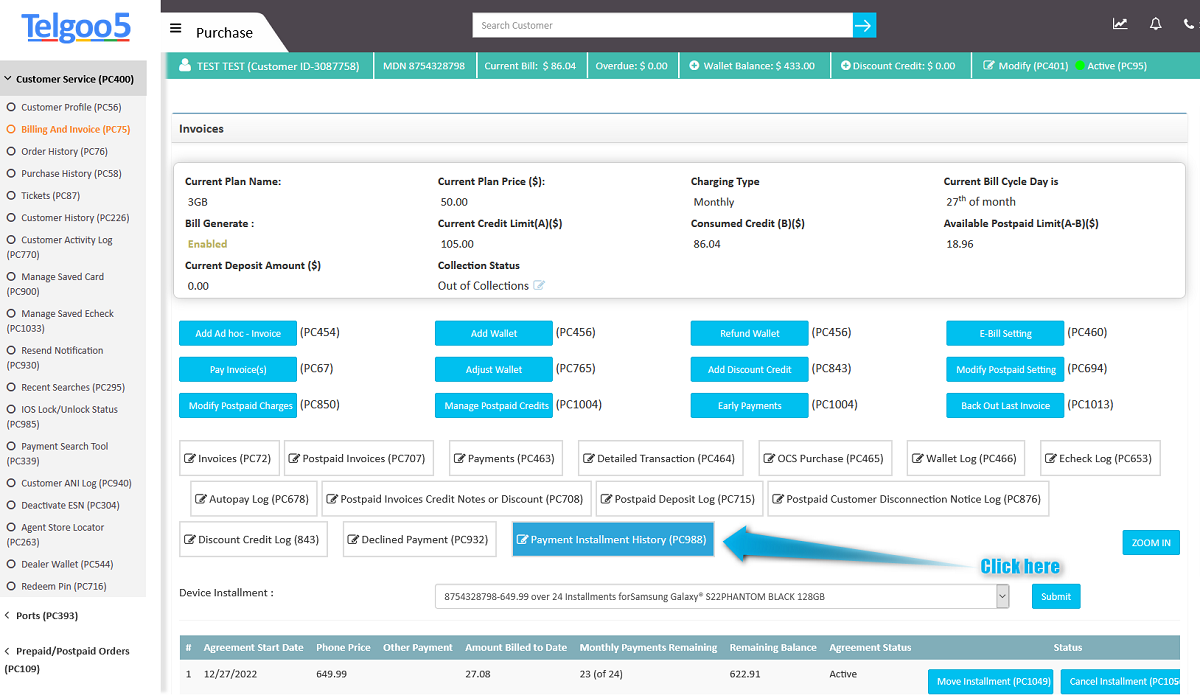Click the Early Payments button
1200x698 pixels.
coord(750,405)
